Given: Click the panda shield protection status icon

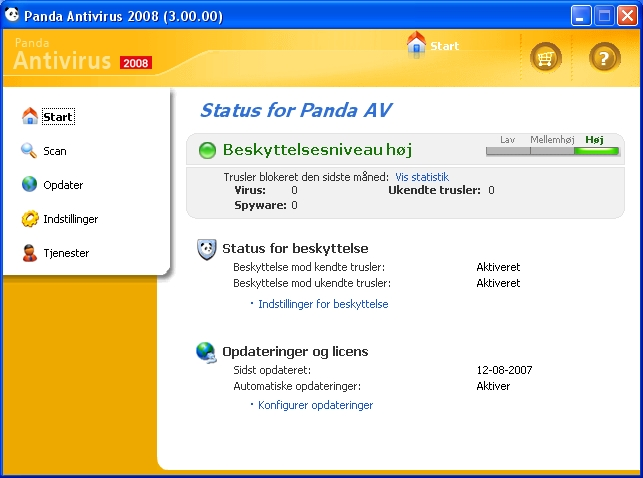Looking at the screenshot, I should click(207, 249).
